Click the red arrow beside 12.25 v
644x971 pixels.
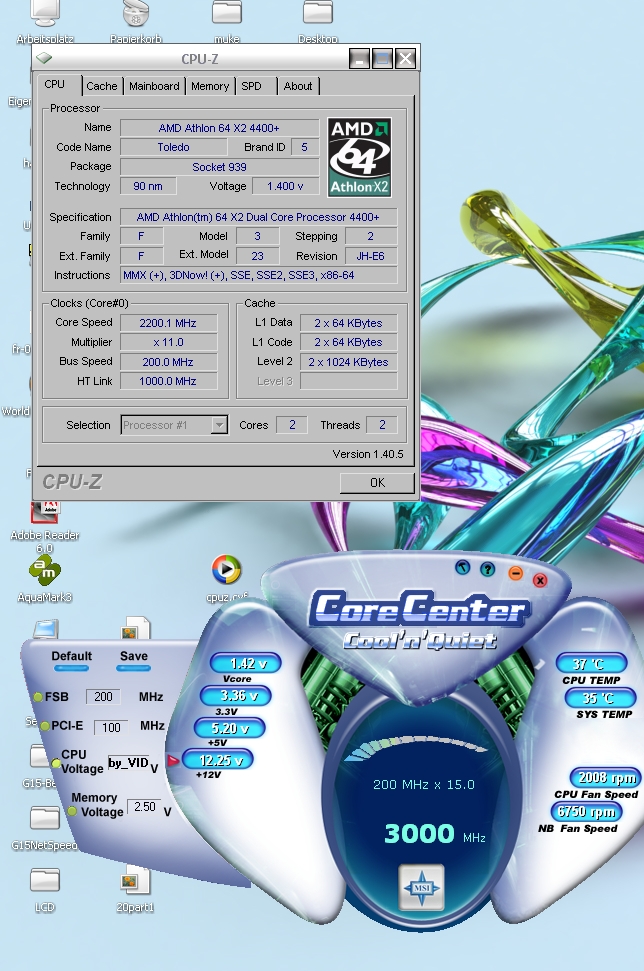pyautogui.click(x=173, y=760)
